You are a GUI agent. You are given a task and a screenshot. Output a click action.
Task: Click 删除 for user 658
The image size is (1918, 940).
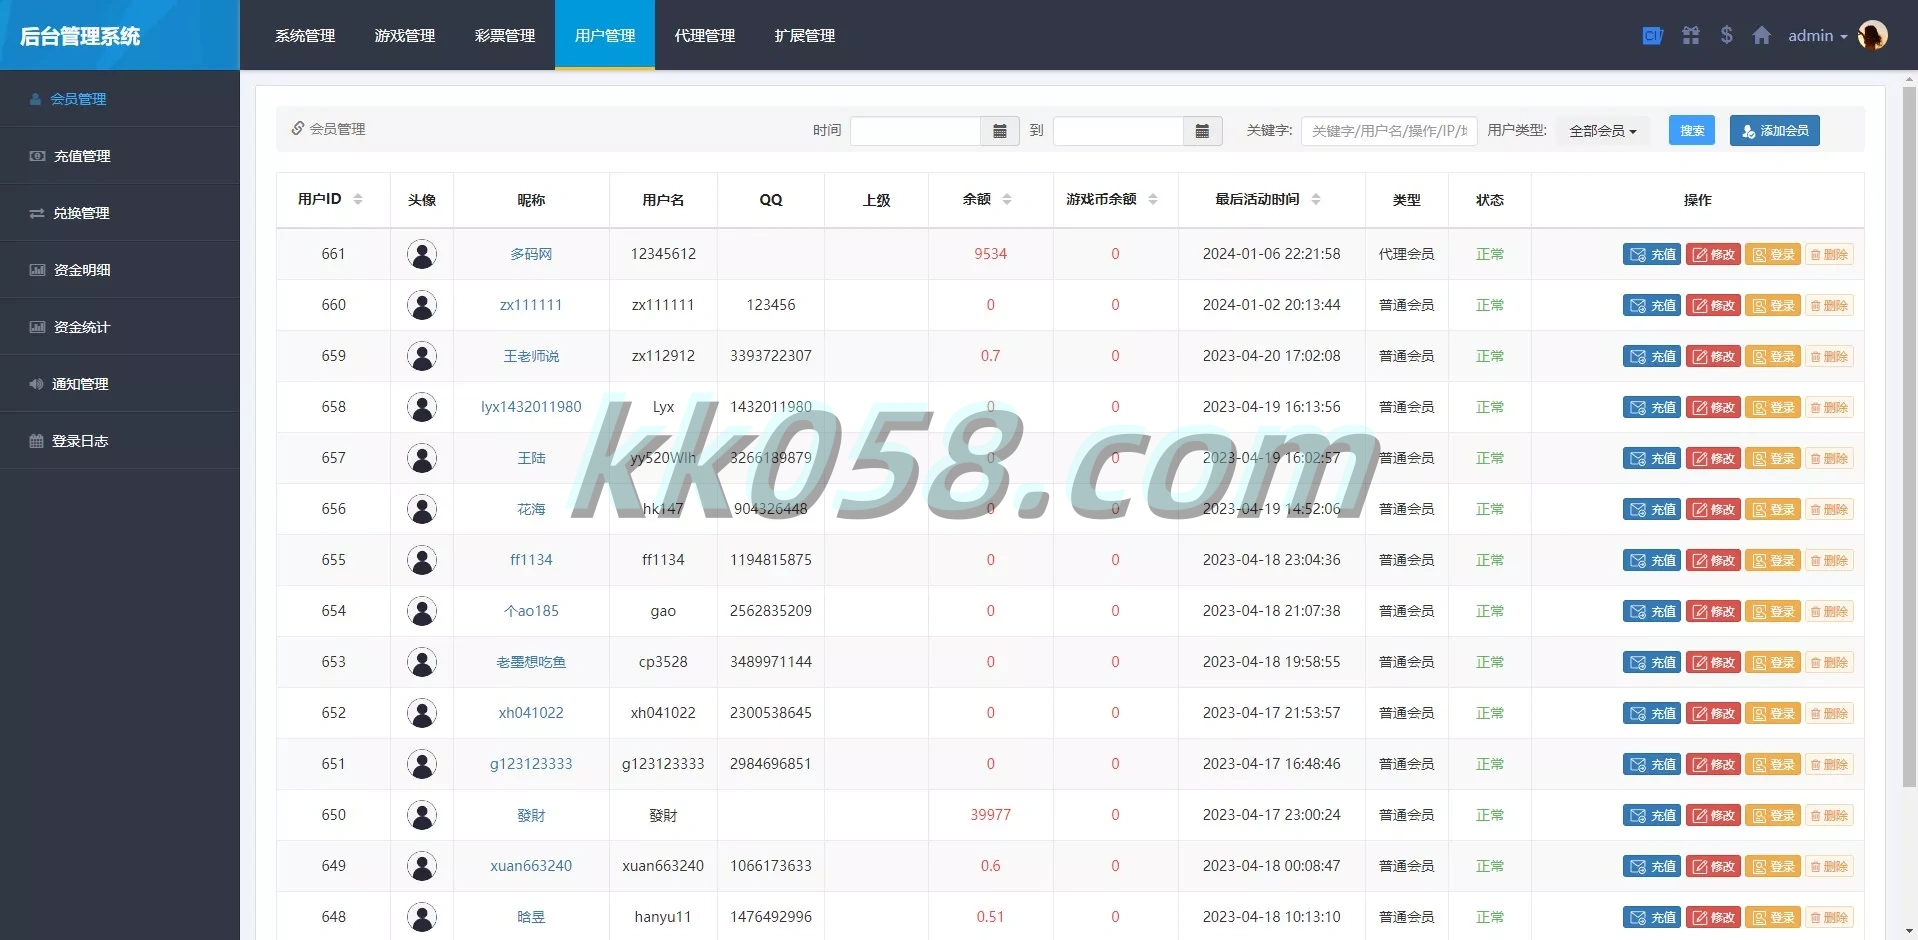point(1829,408)
